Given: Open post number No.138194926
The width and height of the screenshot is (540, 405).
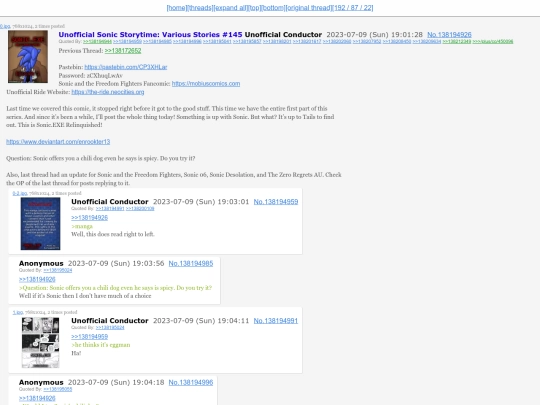Looking at the screenshot, I should click(449, 34).
